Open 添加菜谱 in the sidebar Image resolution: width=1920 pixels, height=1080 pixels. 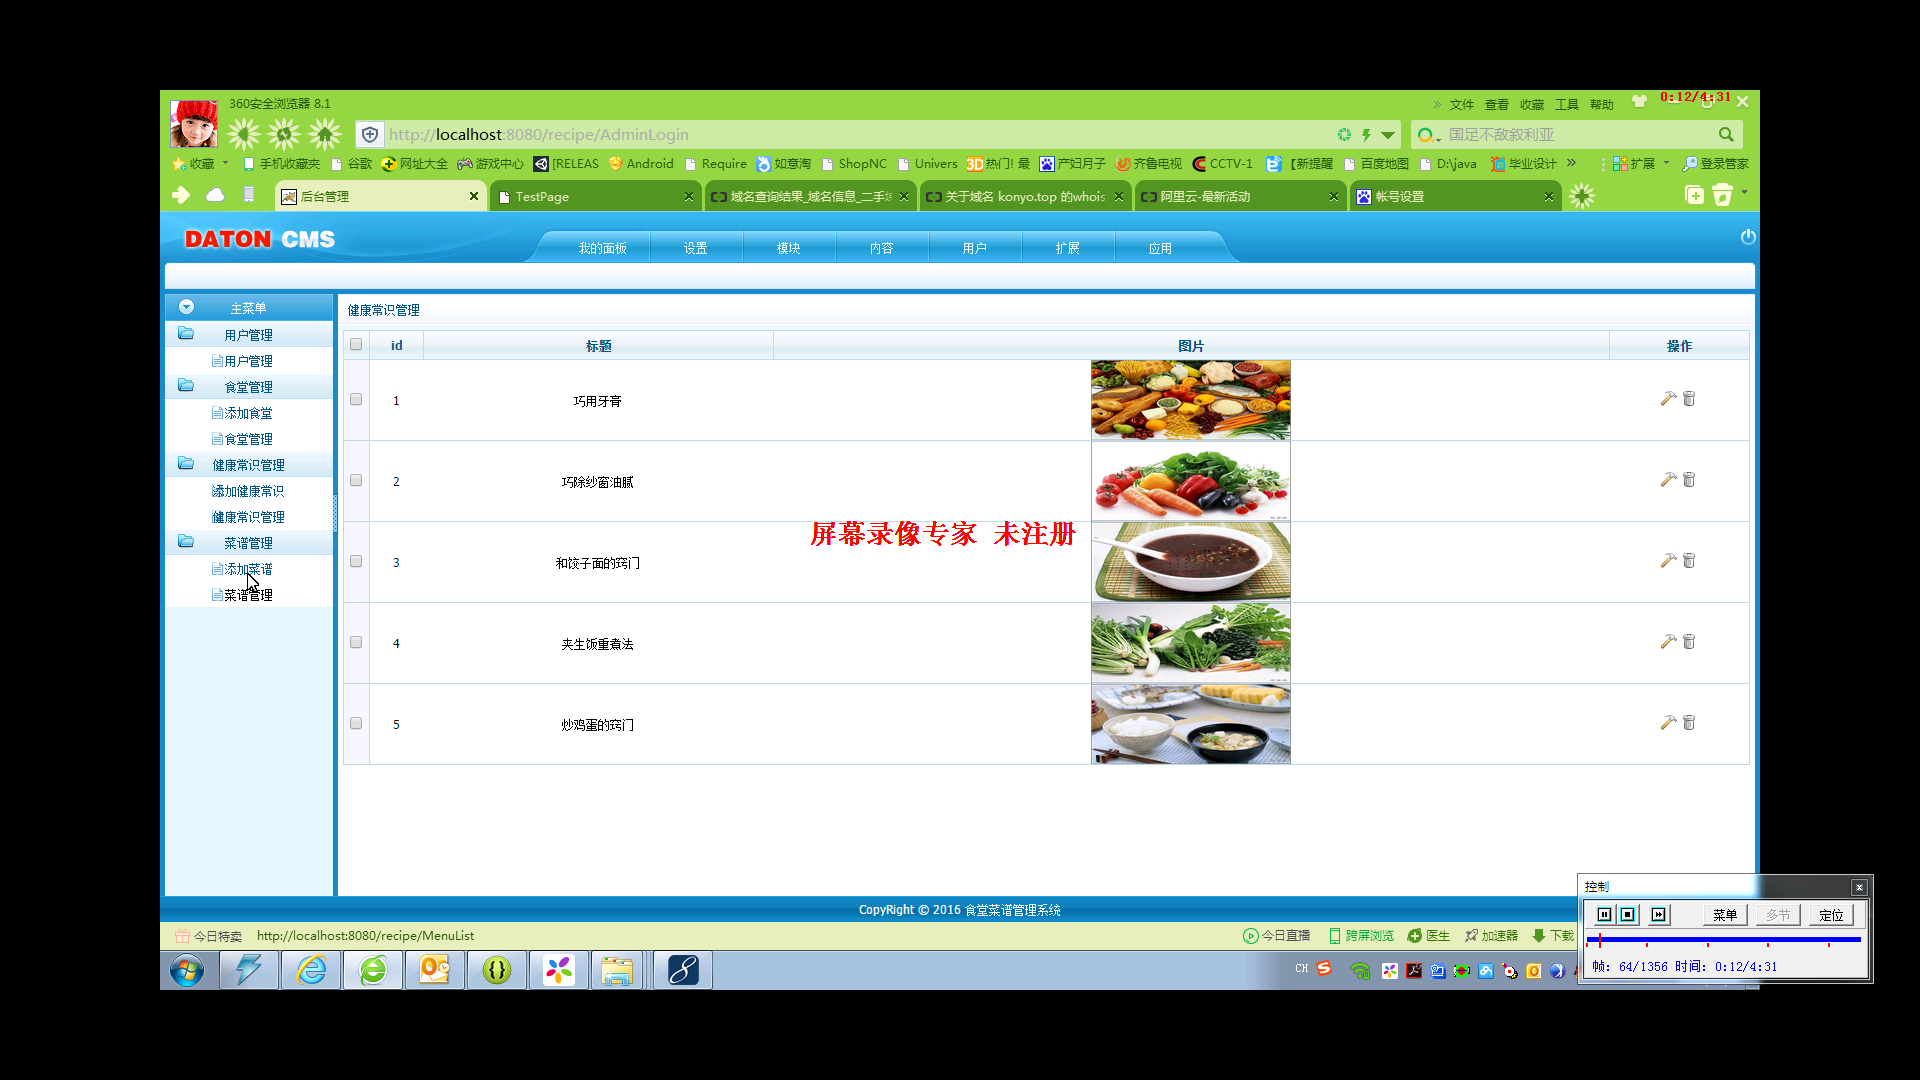248,569
